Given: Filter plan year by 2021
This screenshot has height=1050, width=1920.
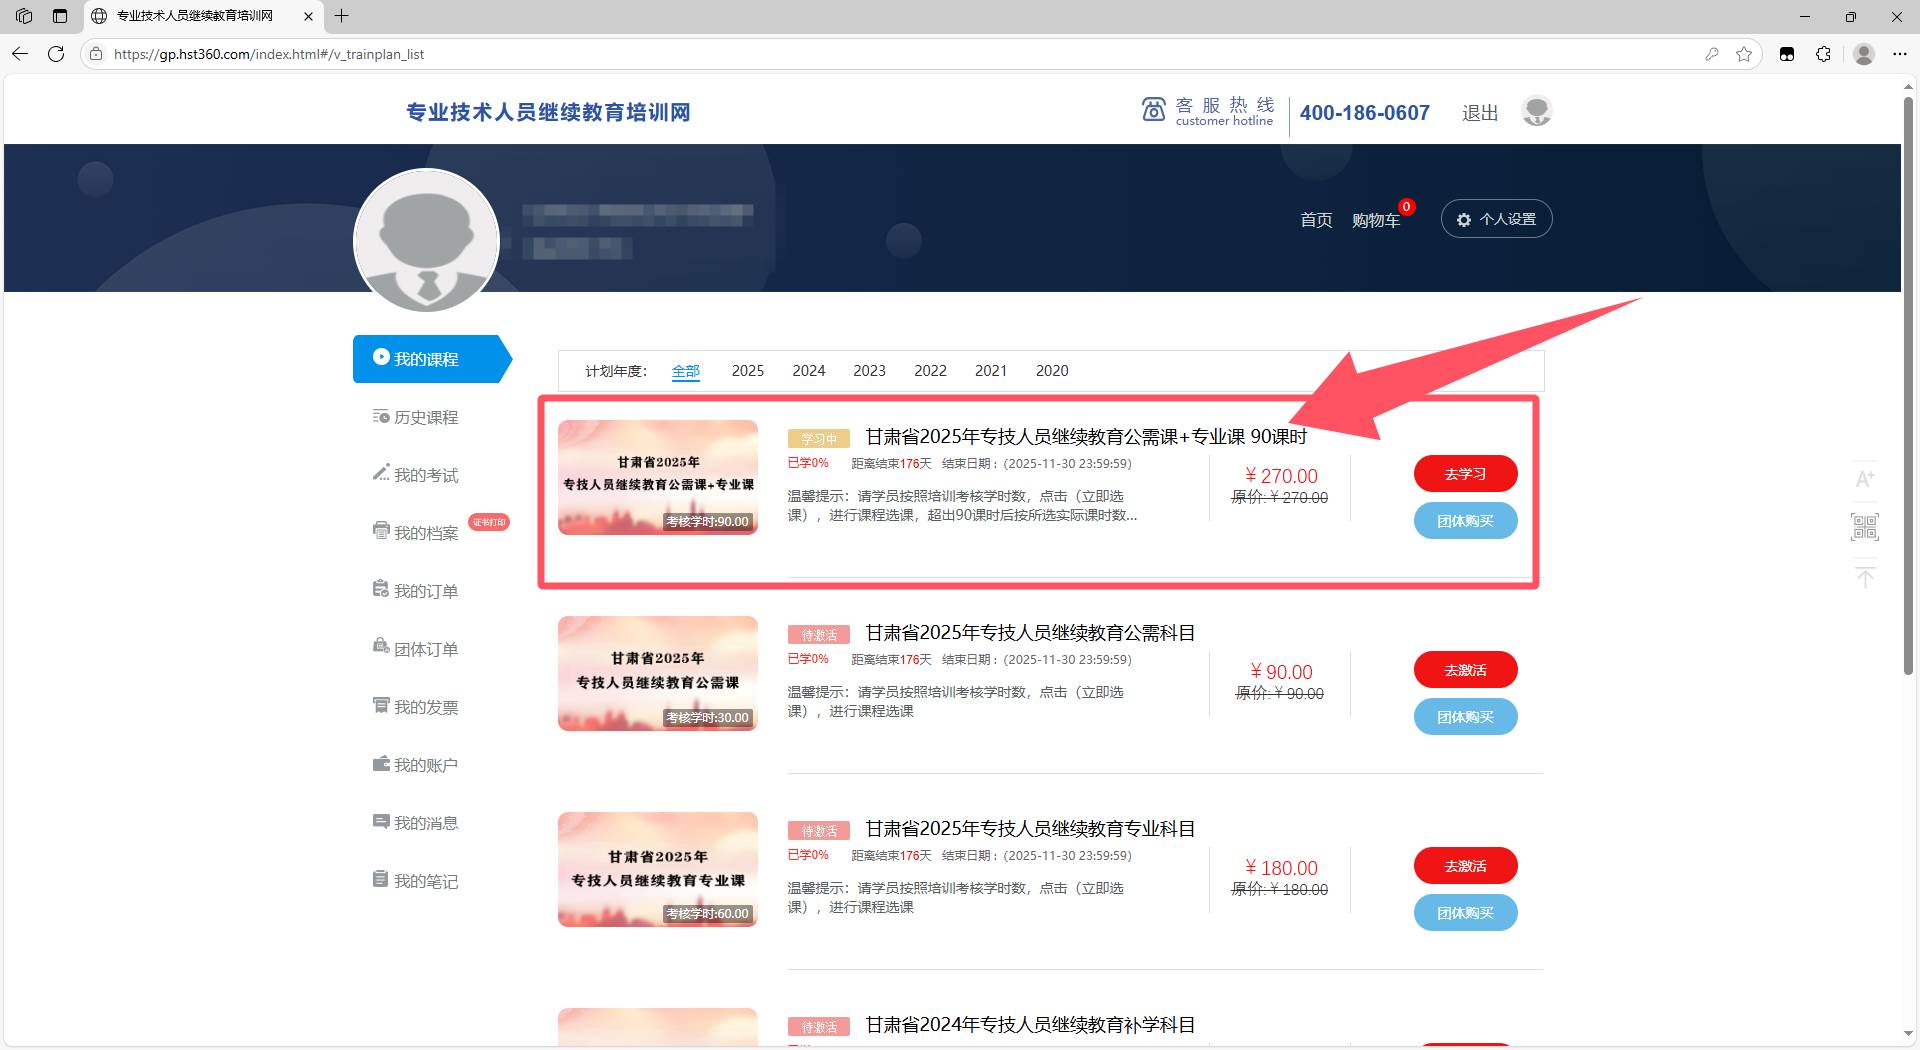Looking at the screenshot, I should tap(991, 371).
